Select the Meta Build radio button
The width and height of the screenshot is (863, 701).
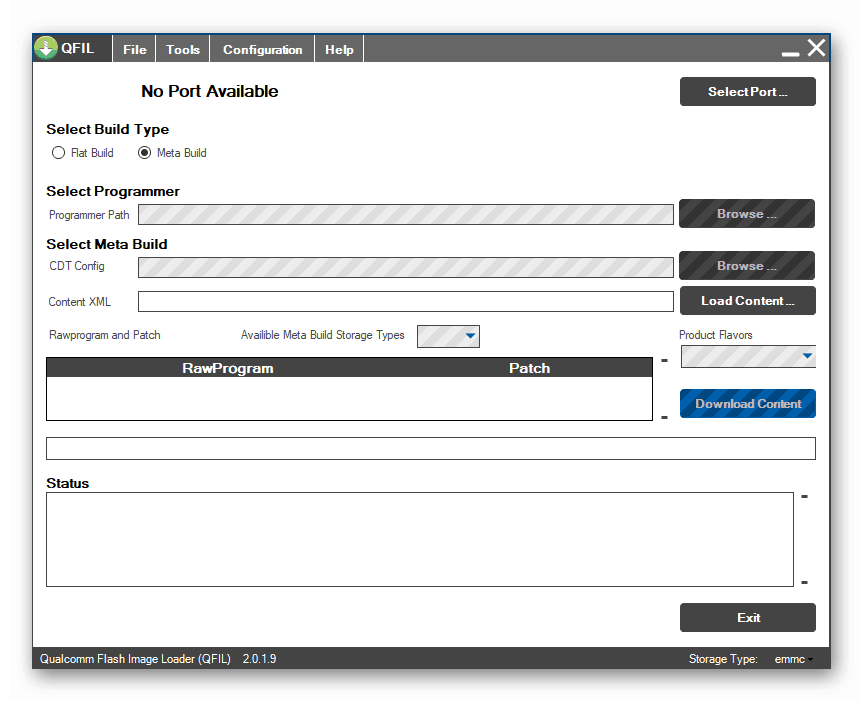(x=144, y=153)
